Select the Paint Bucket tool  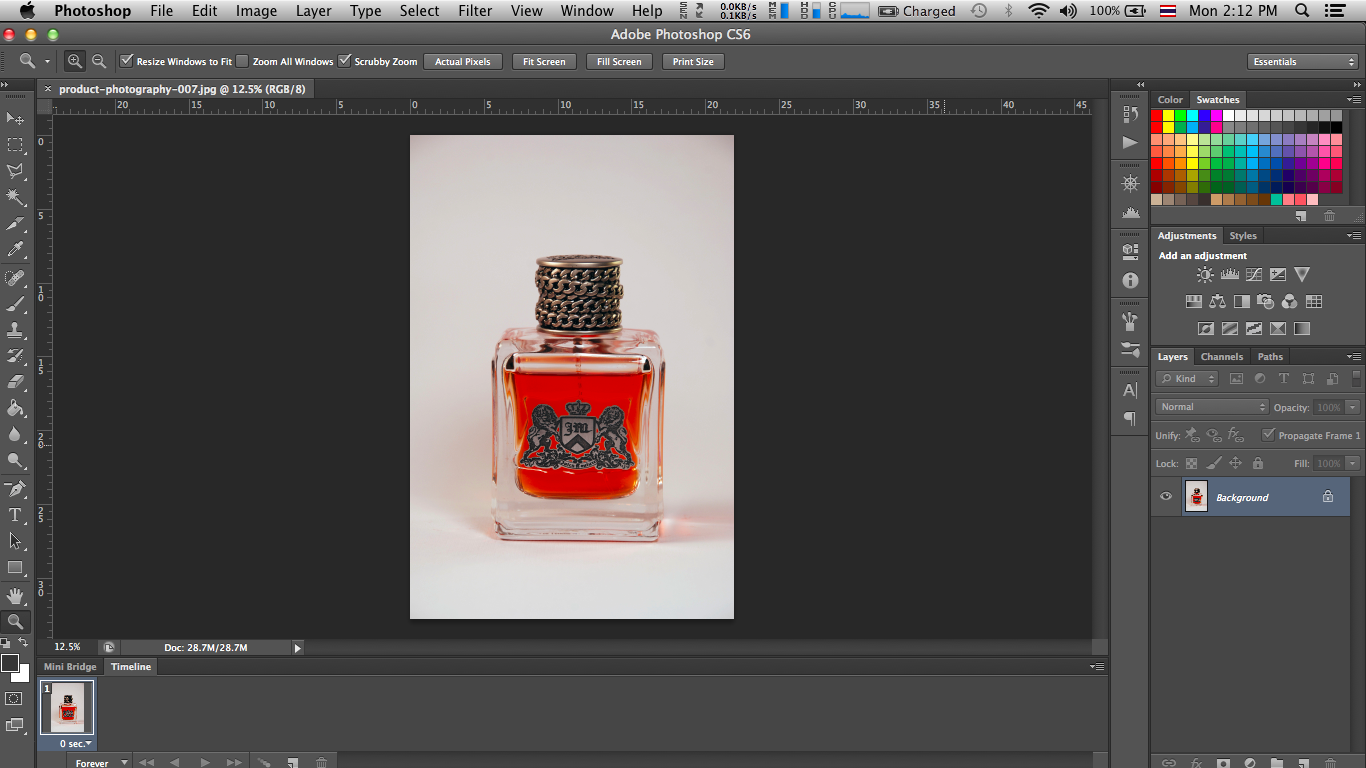[15, 408]
